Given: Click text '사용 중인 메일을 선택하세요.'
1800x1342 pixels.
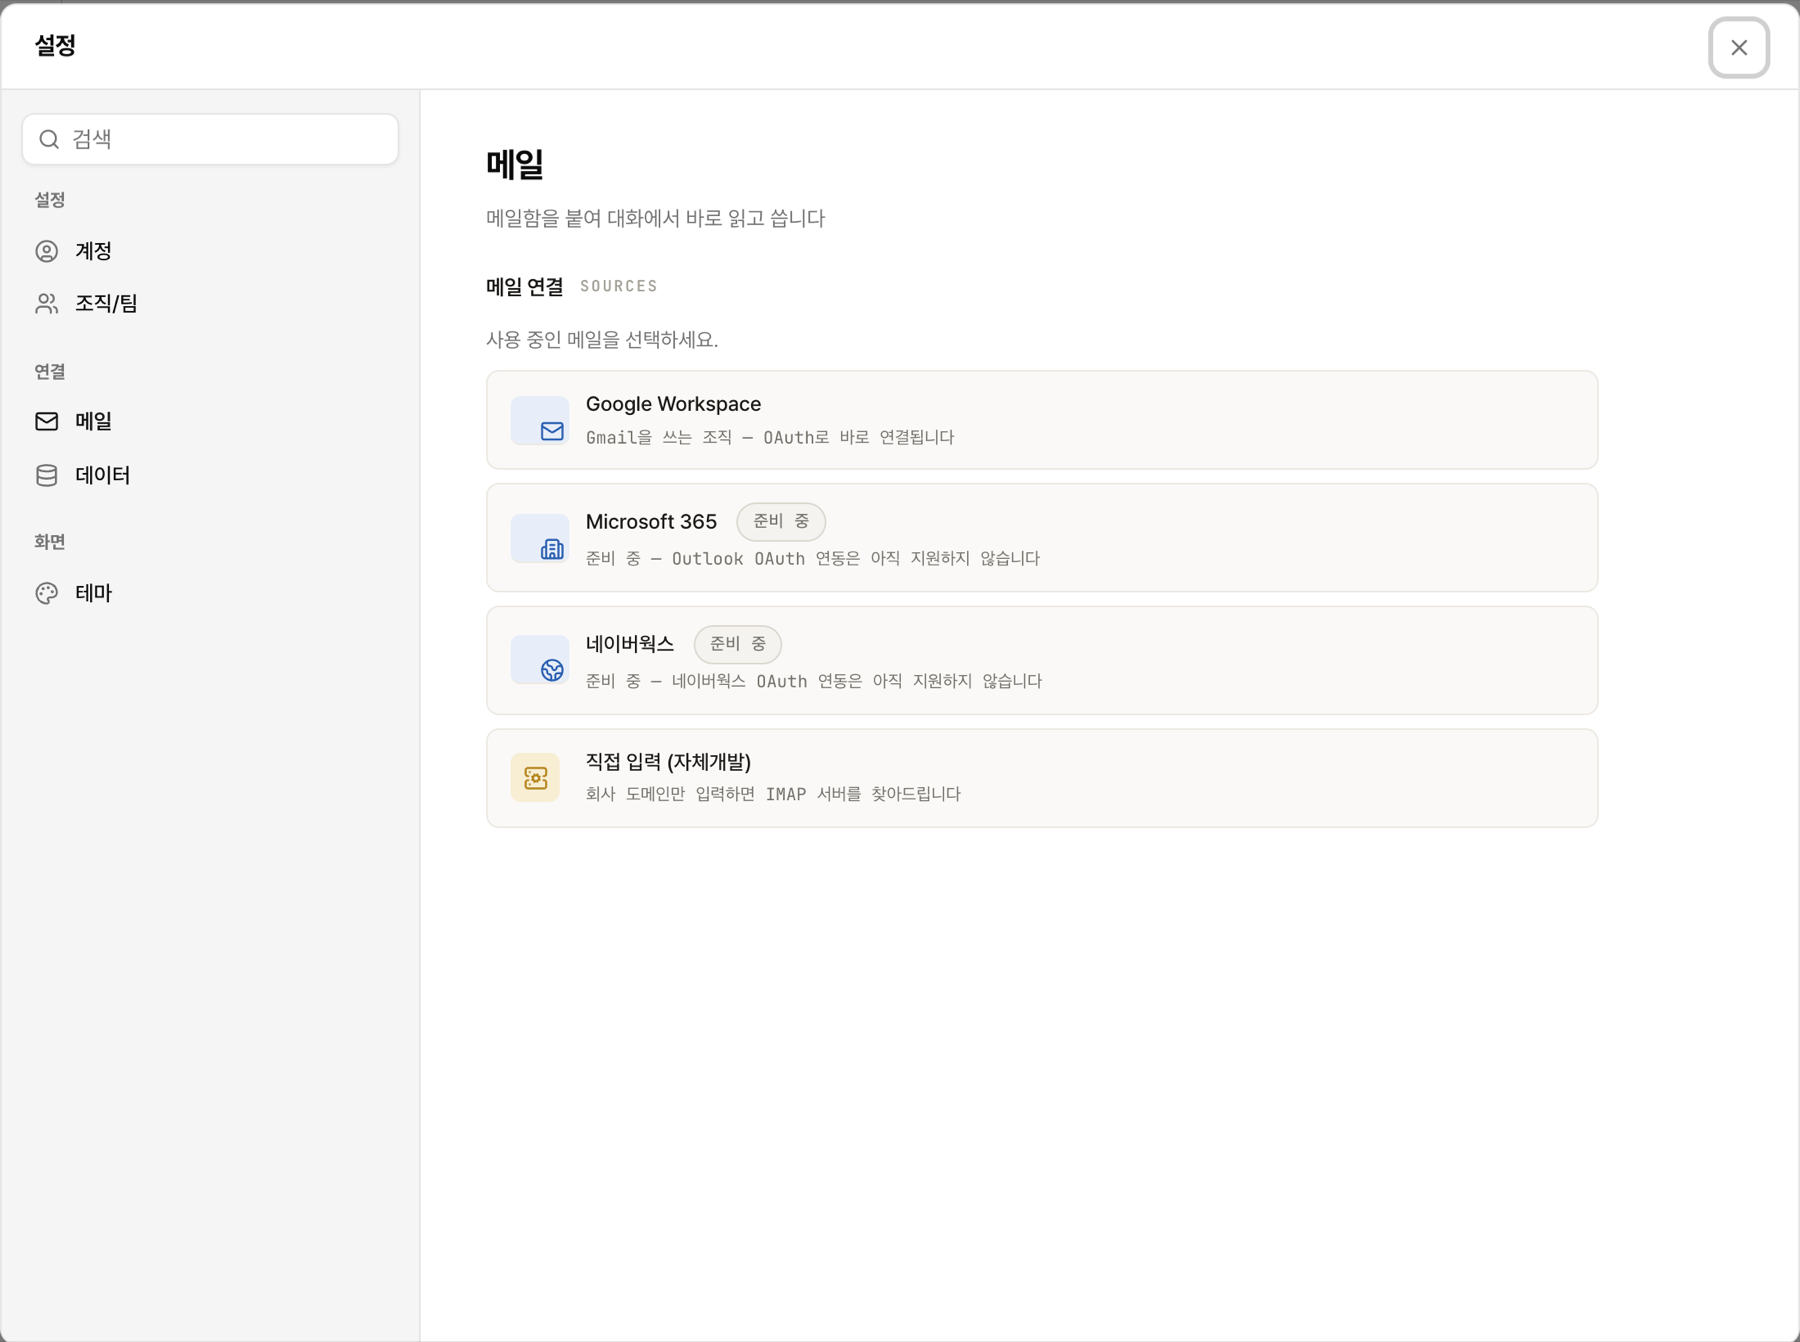Looking at the screenshot, I should [602, 340].
